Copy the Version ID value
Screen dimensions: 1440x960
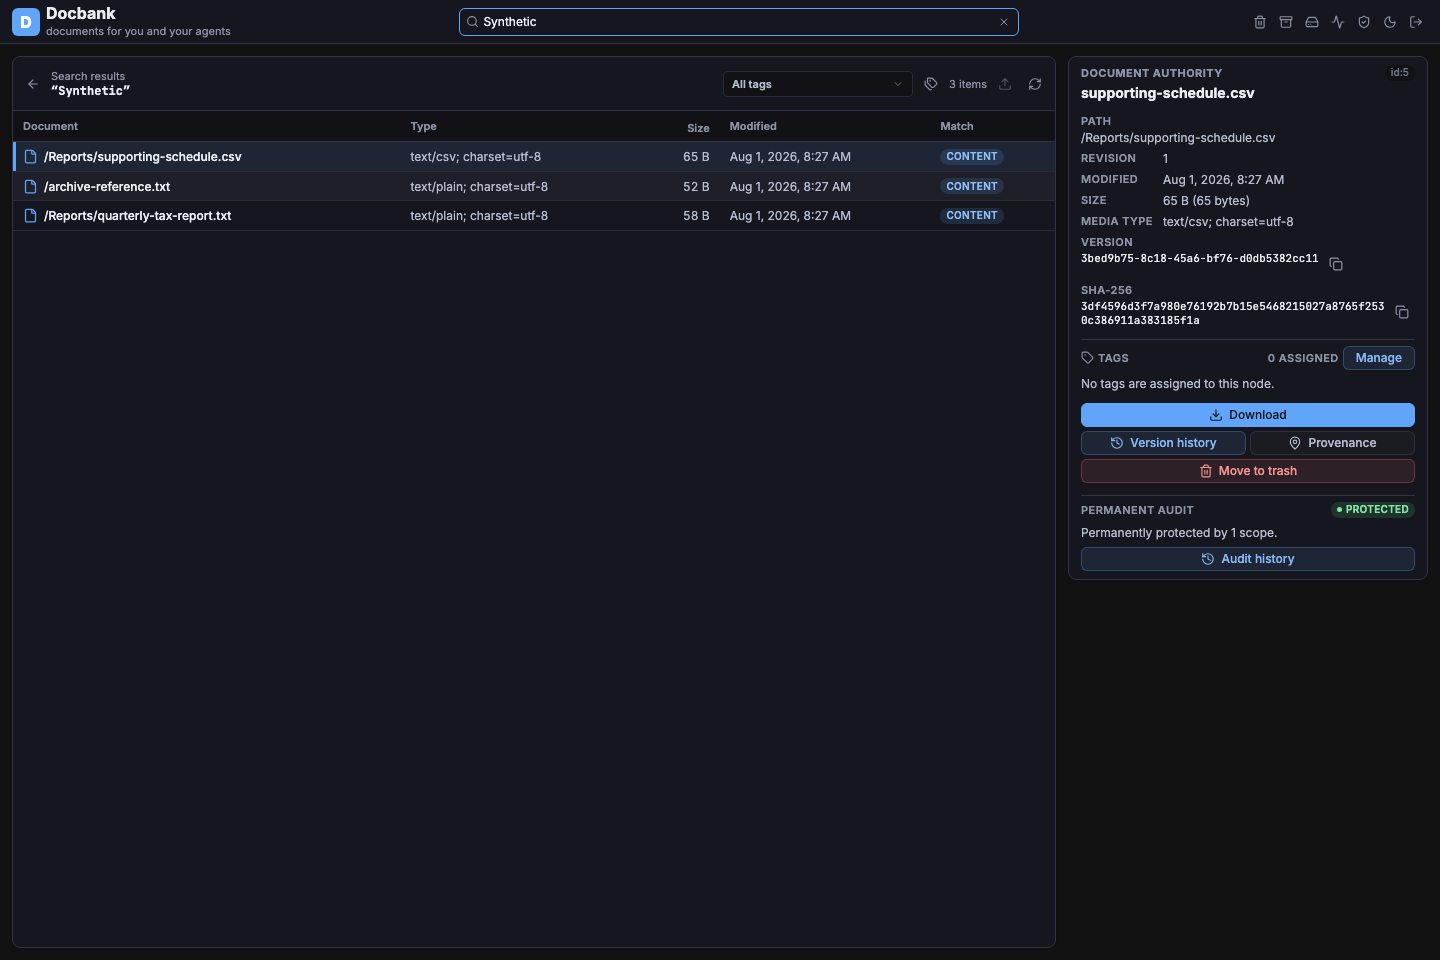[1336, 264]
